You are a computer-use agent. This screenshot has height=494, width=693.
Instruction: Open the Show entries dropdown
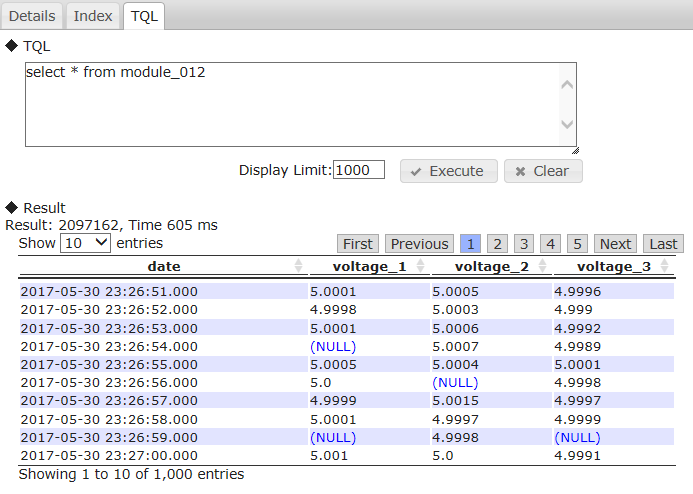(85, 243)
